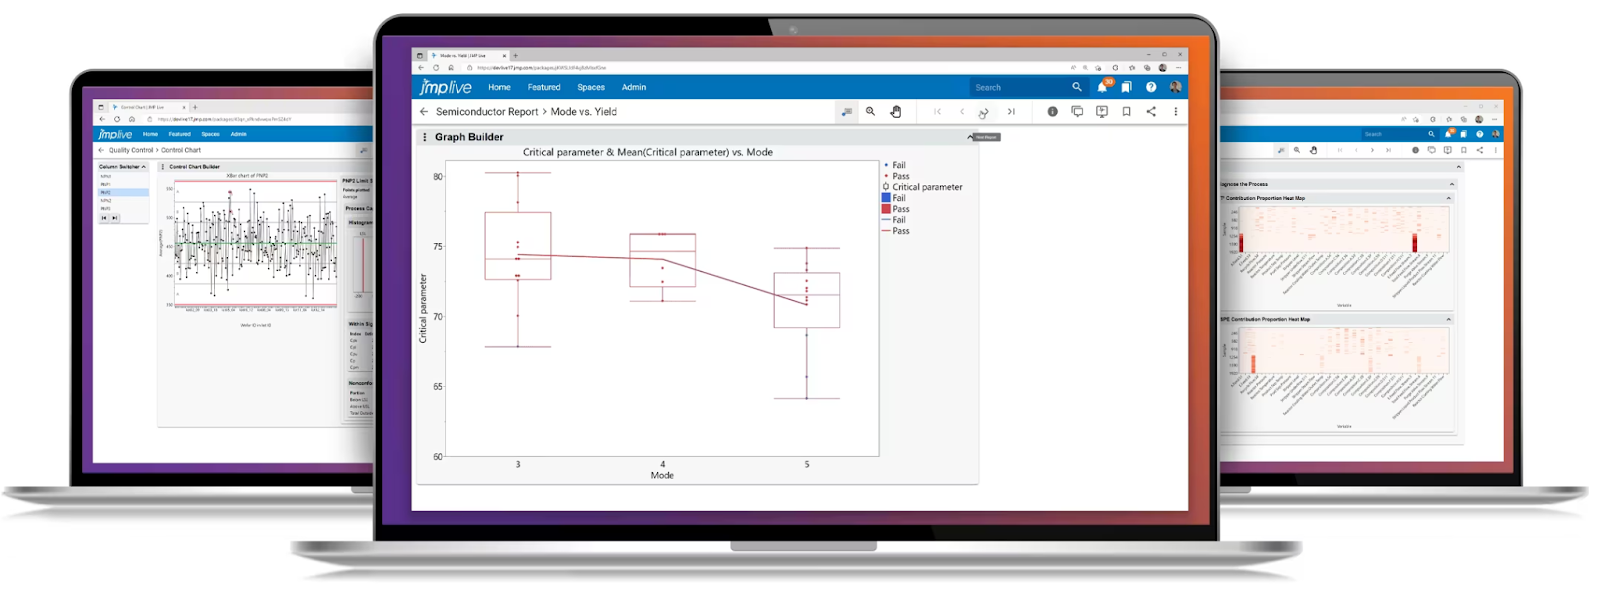
Task: Open Admin in center window navbar
Action: [x=634, y=87]
